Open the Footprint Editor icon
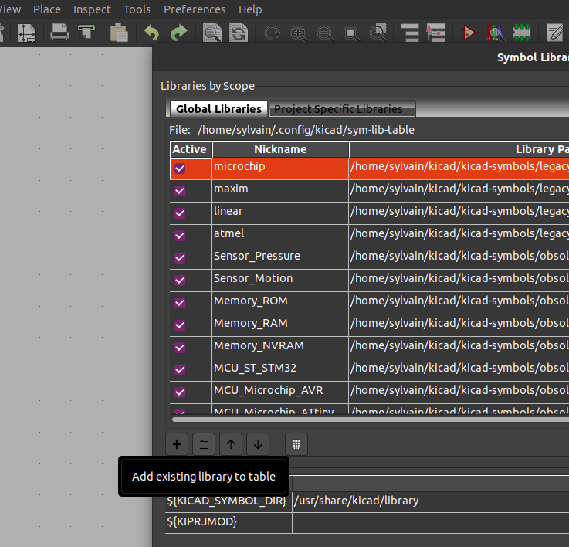This screenshot has height=547, width=569. point(522,33)
